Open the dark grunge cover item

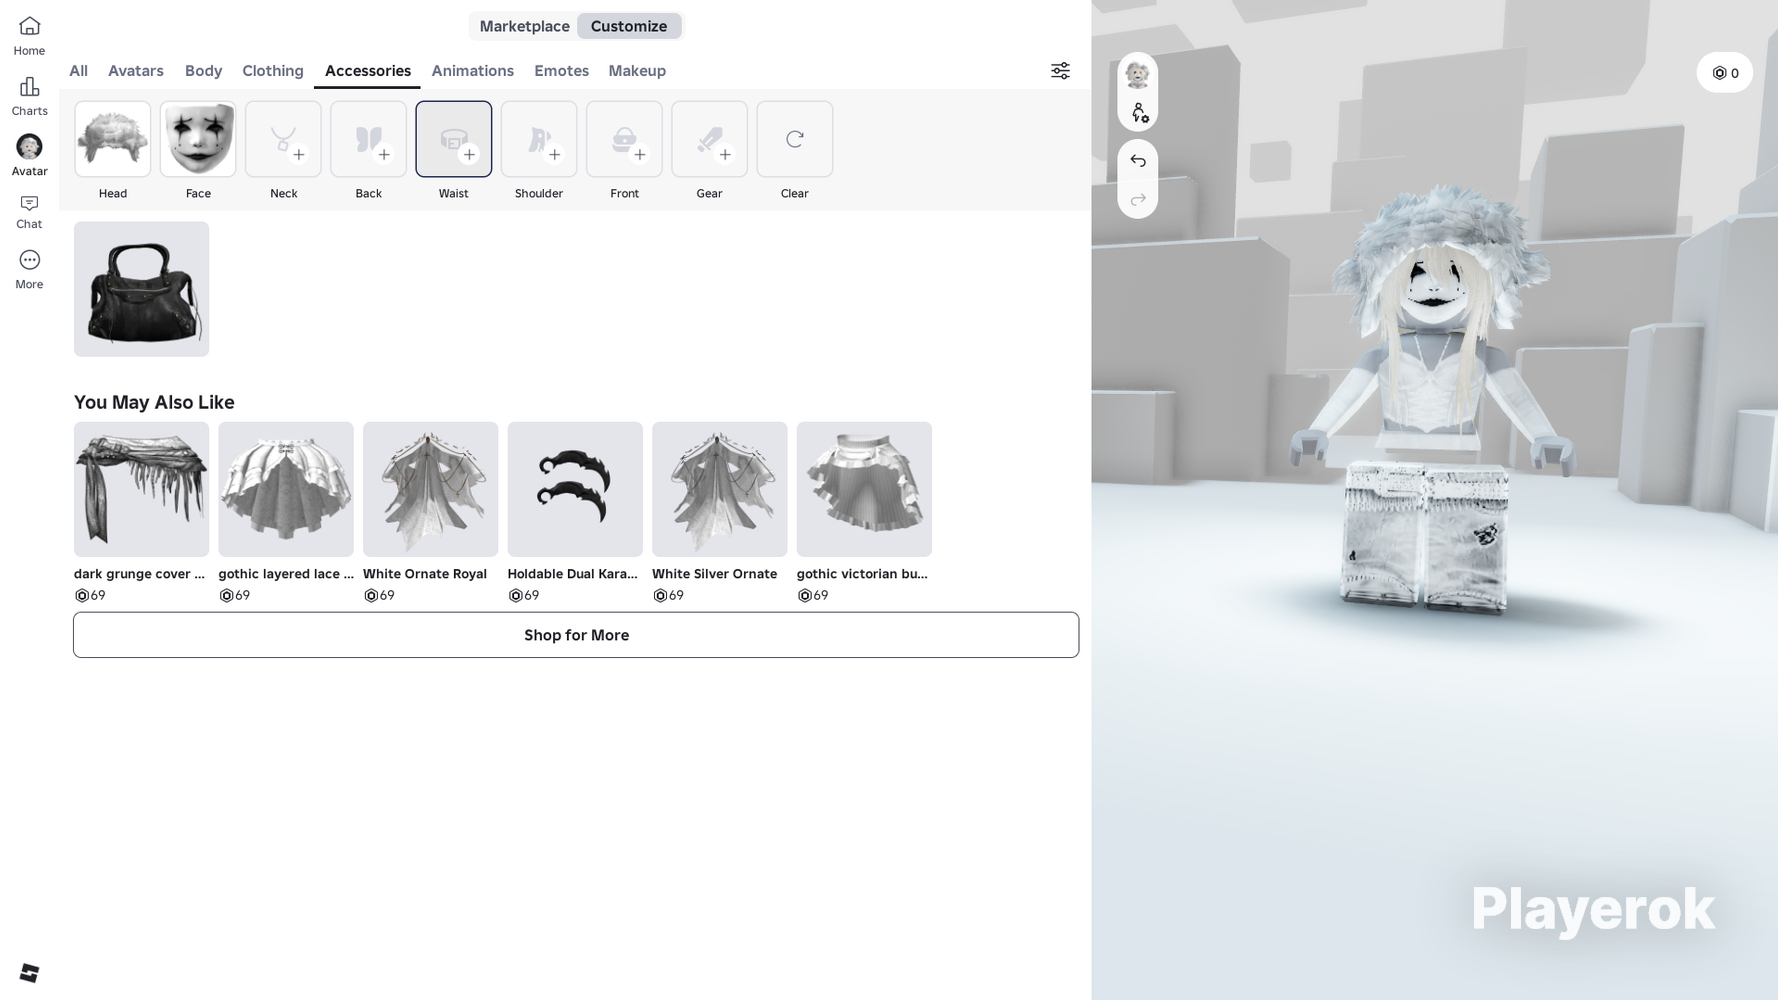pyautogui.click(x=141, y=489)
